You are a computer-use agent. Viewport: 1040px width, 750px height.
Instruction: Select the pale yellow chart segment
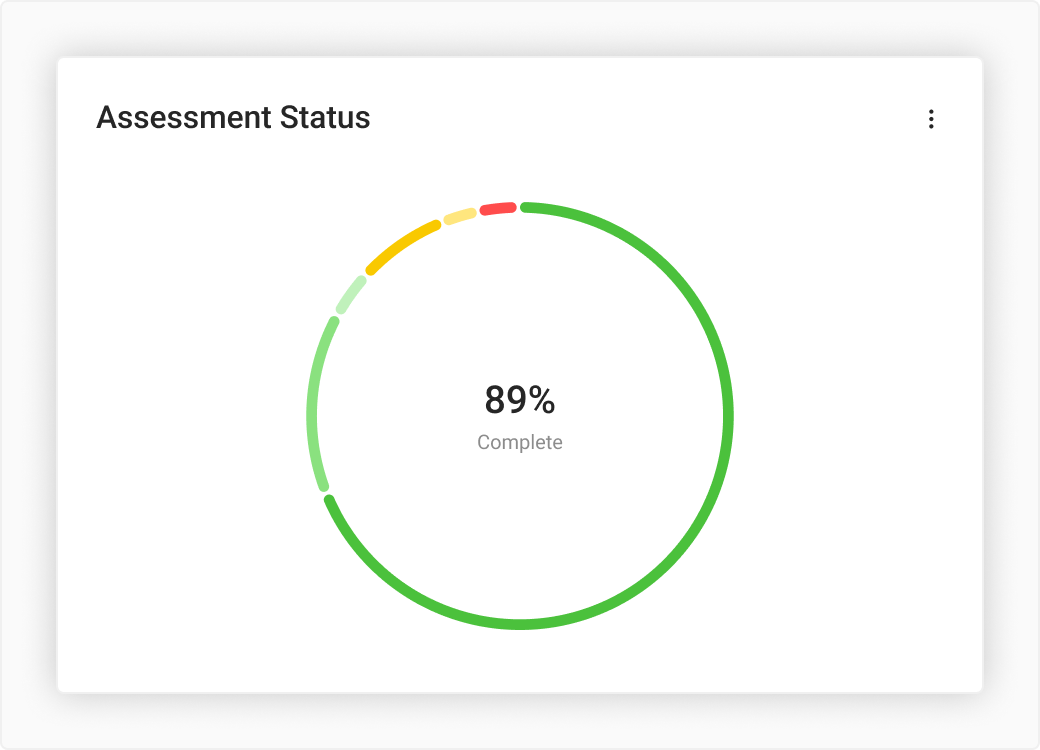pyautogui.click(x=460, y=216)
